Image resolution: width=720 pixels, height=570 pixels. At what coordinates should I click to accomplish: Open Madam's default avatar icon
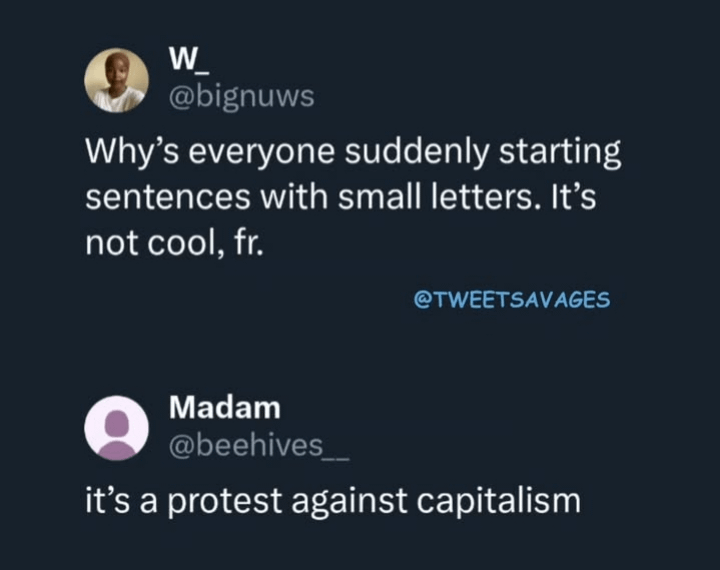click(x=116, y=426)
